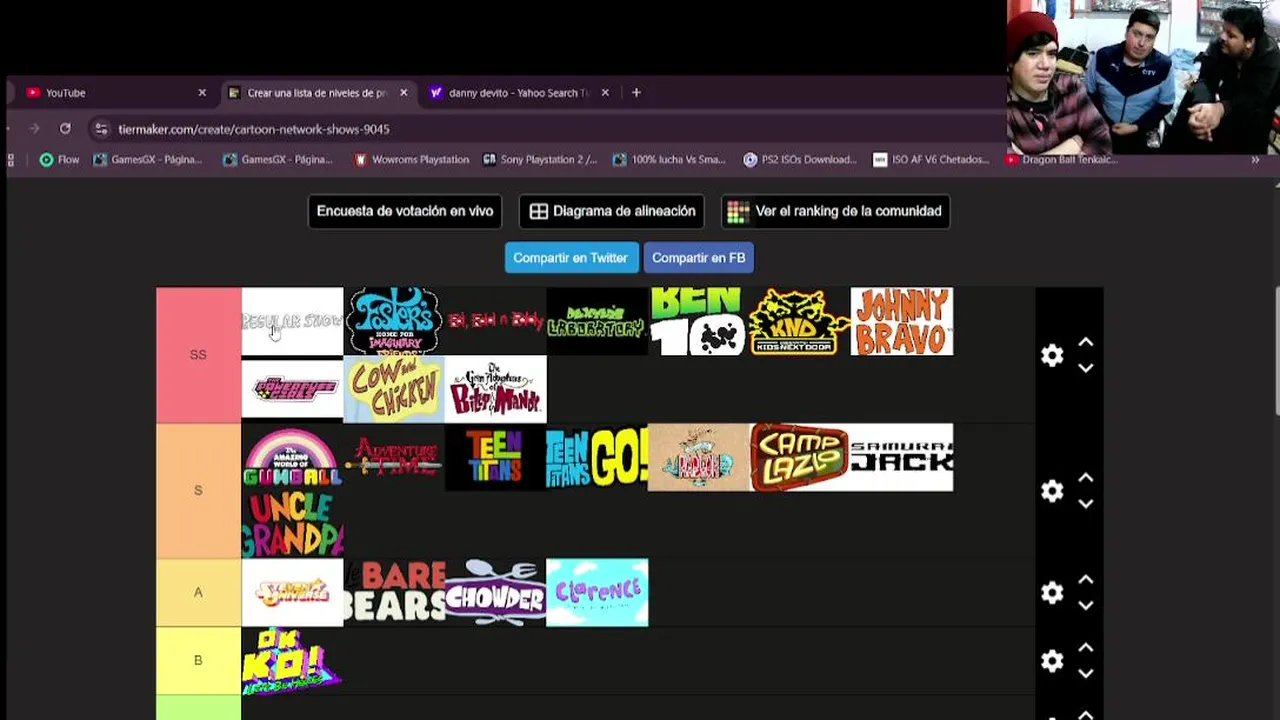Viewport: 1280px width, 720px height.
Task: Click the Encuesta de votación en vivo button
Action: pyautogui.click(x=405, y=211)
